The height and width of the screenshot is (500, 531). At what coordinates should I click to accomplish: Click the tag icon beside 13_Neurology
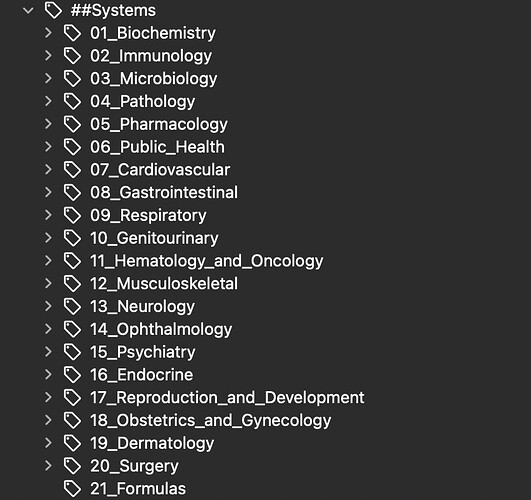72,307
